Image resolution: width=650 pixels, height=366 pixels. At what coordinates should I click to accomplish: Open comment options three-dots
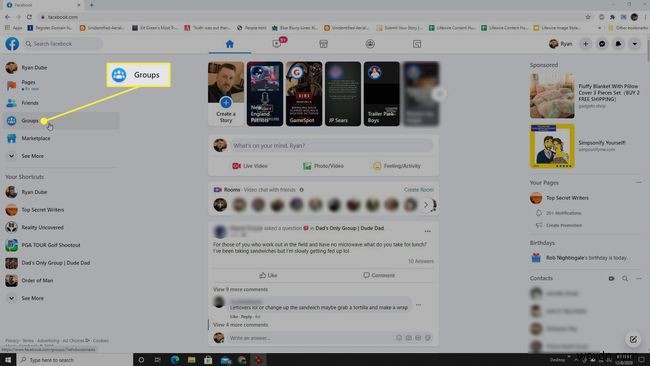point(418,305)
